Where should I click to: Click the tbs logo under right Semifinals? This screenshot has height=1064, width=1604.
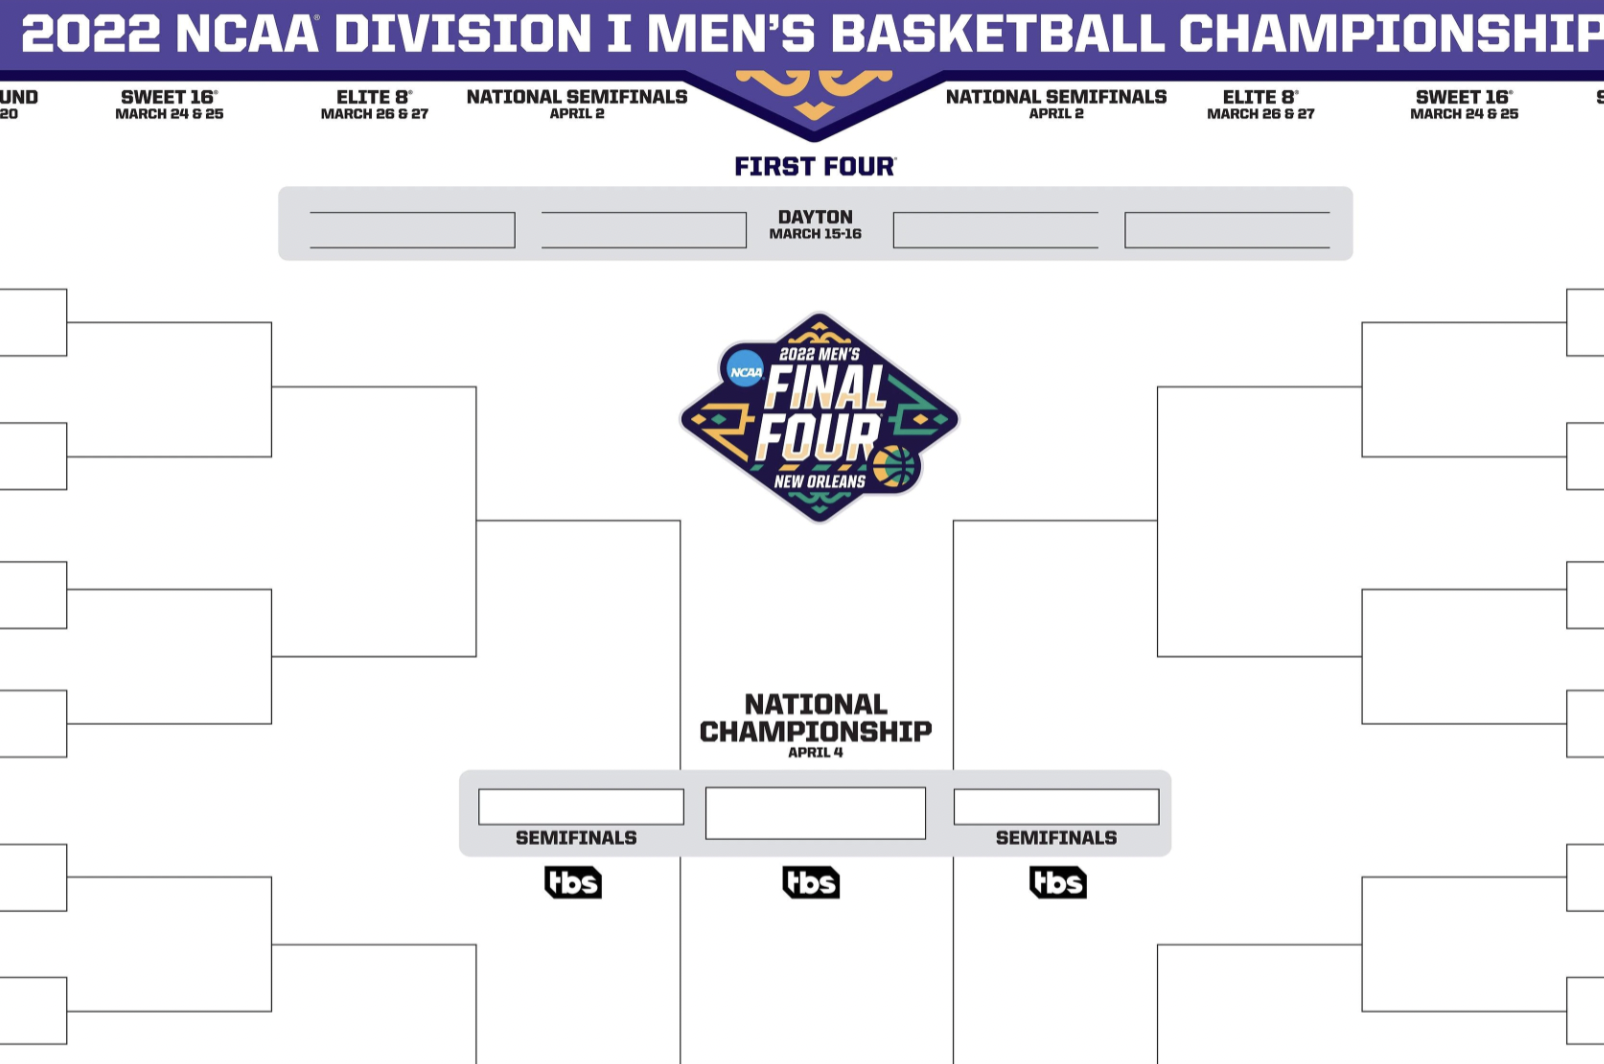(x=1058, y=882)
